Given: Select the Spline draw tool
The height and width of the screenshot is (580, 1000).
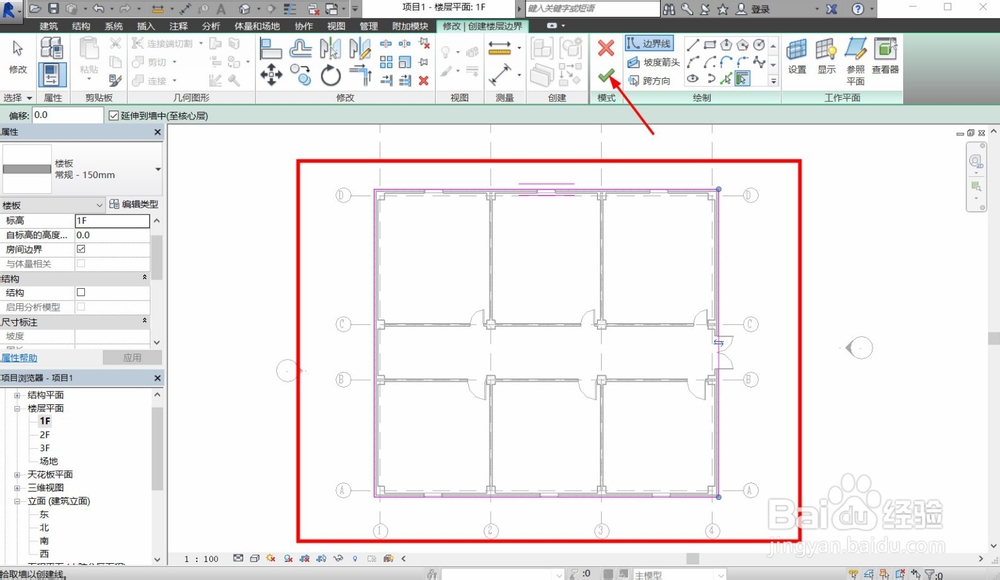Looking at the screenshot, I should tap(759, 62).
